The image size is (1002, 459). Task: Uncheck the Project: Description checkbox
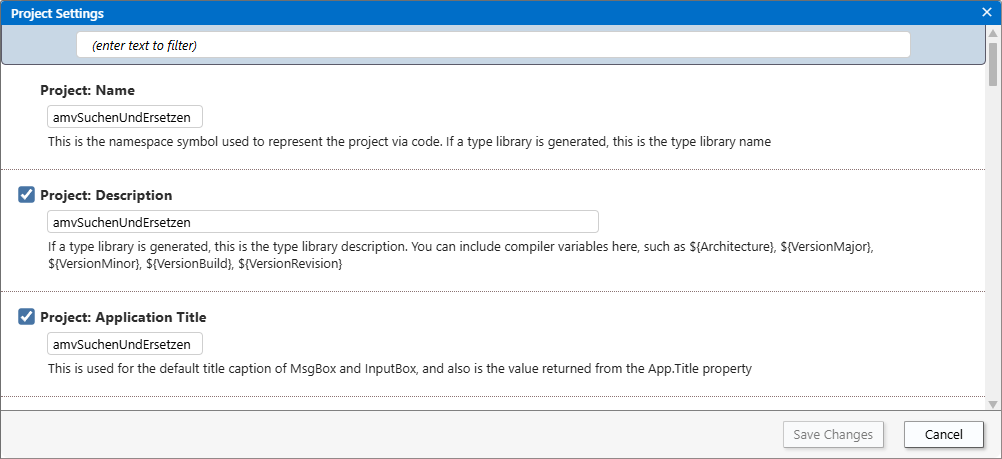(x=27, y=195)
